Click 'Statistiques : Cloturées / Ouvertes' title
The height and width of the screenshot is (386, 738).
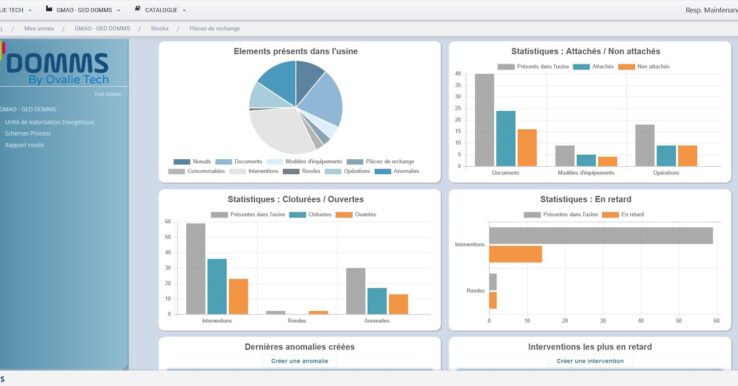click(296, 199)
